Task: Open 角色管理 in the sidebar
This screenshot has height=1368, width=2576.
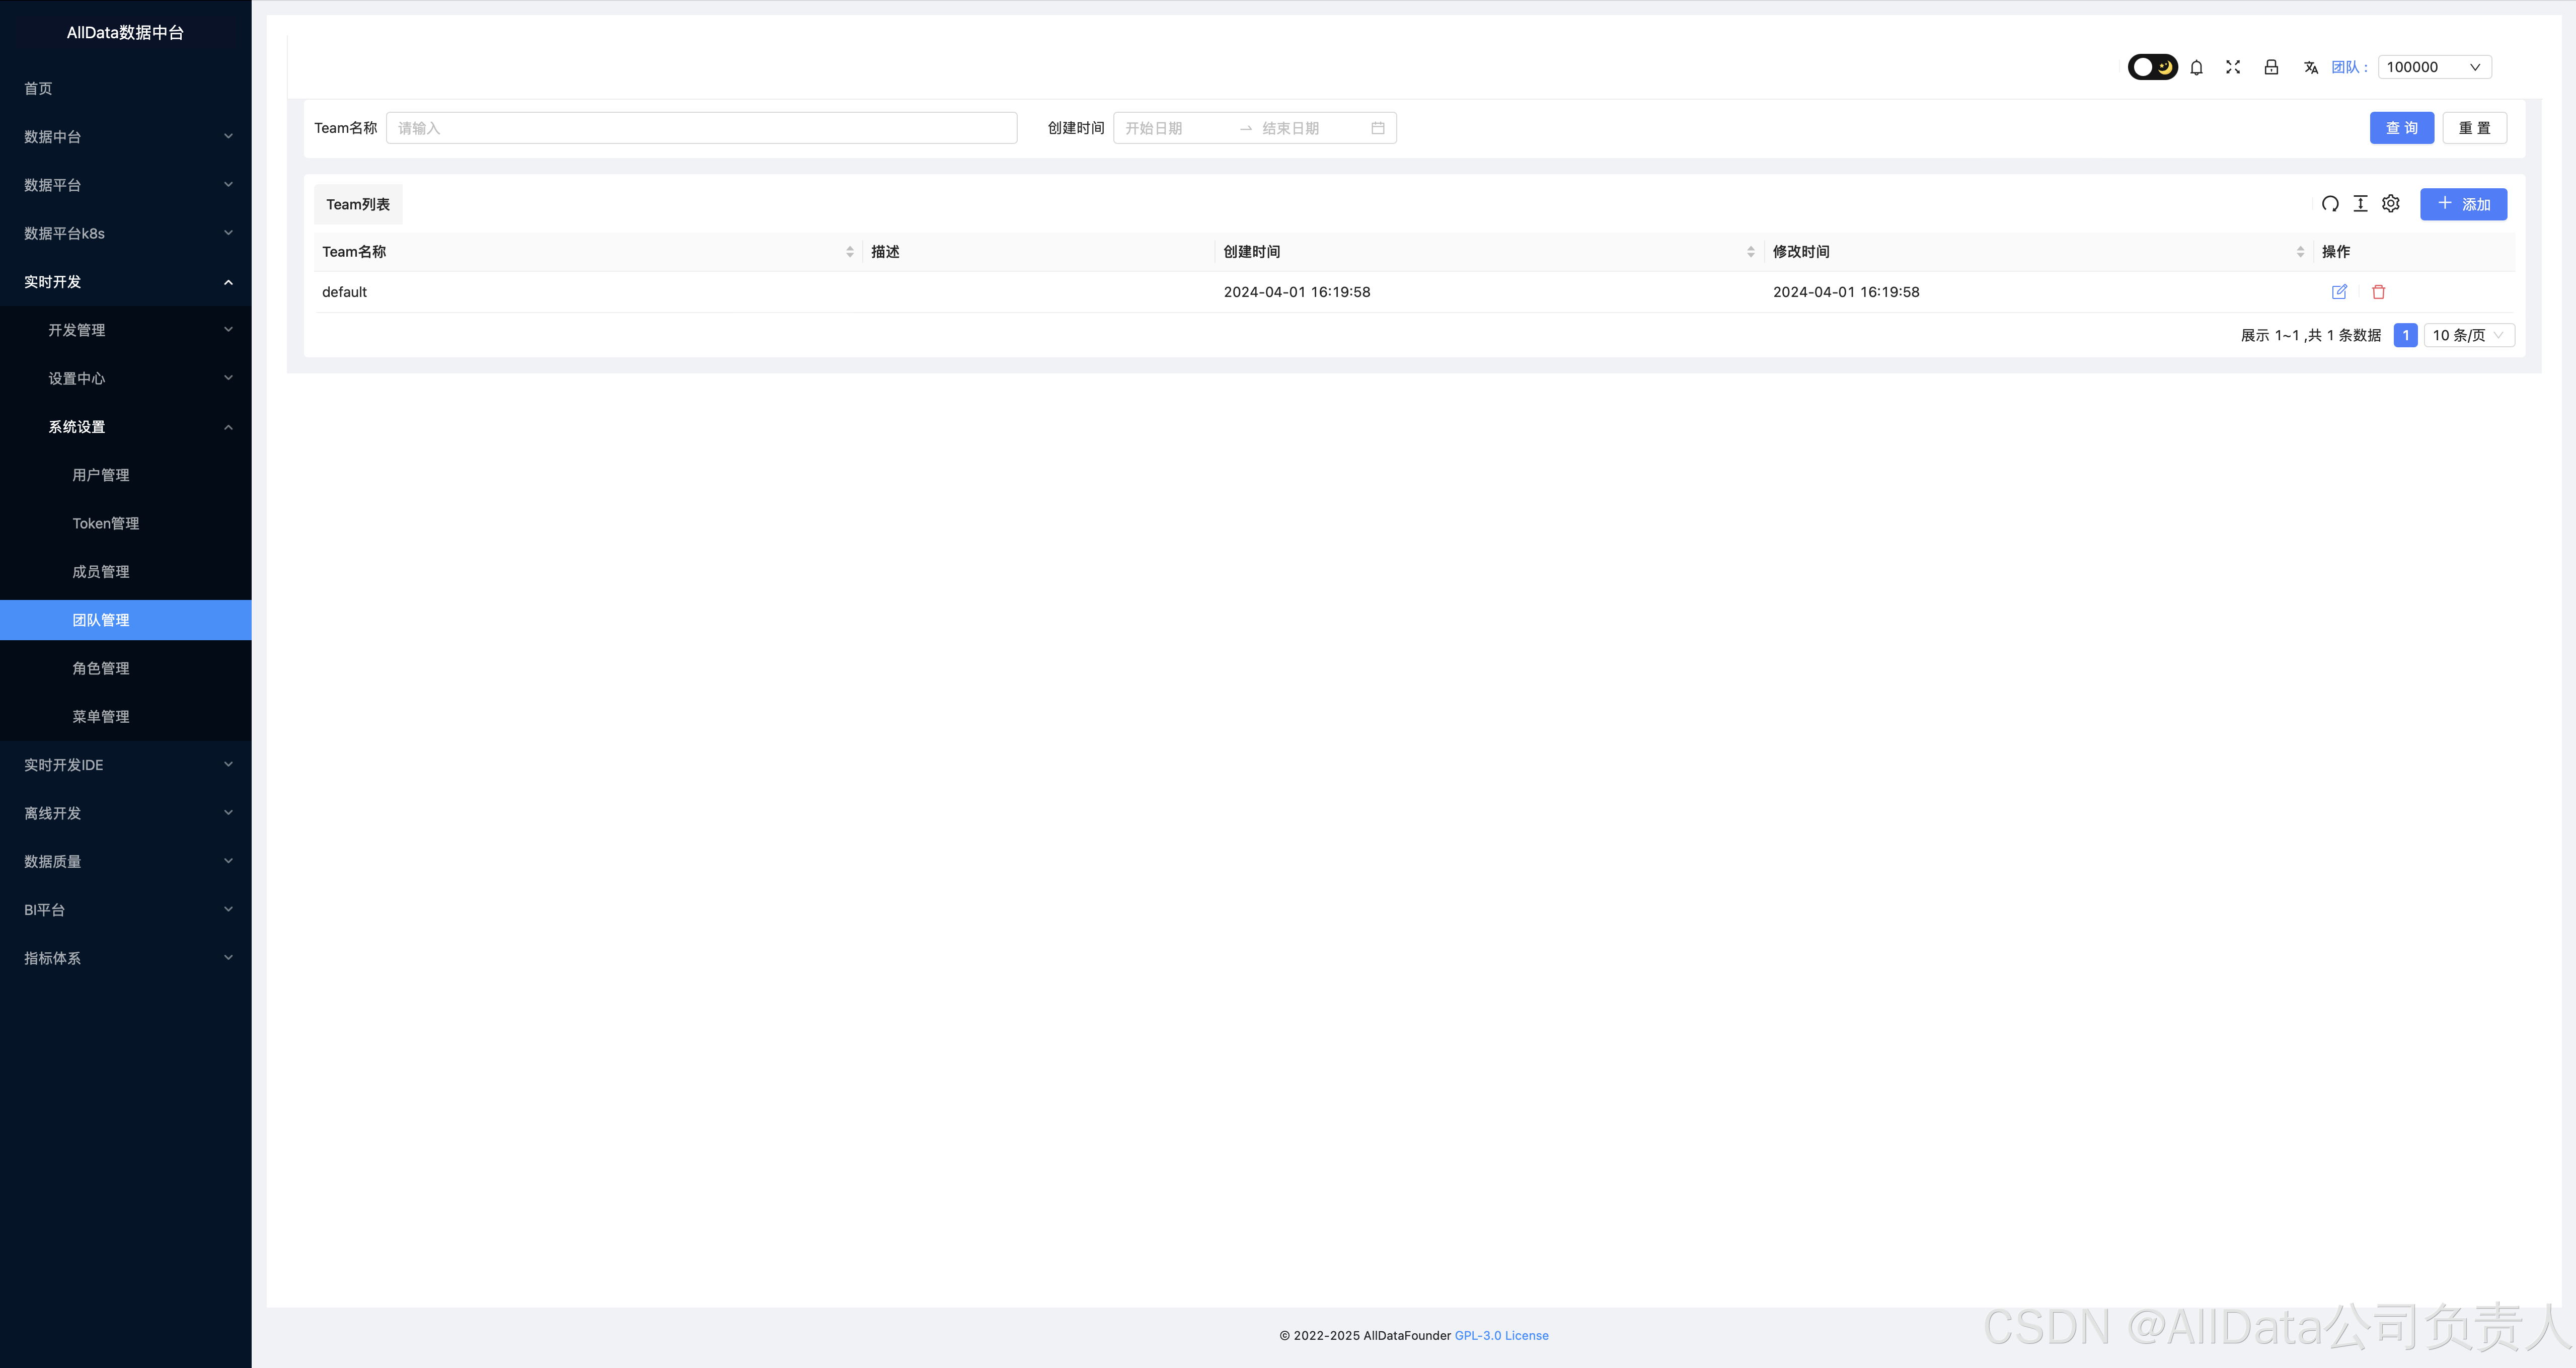Action: coord(101,668)
